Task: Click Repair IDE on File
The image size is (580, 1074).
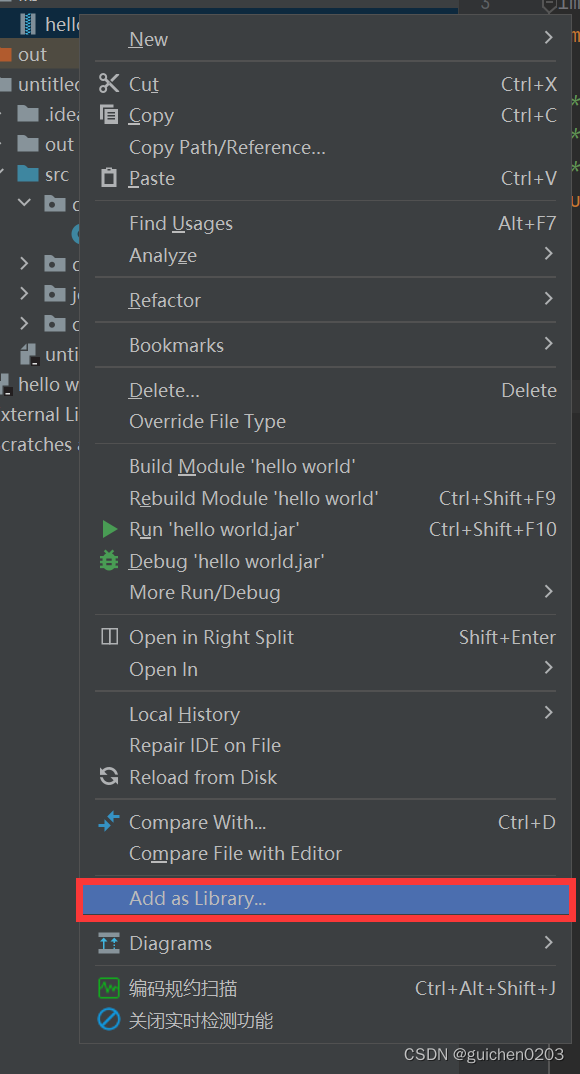Action: tap(204, 745)
